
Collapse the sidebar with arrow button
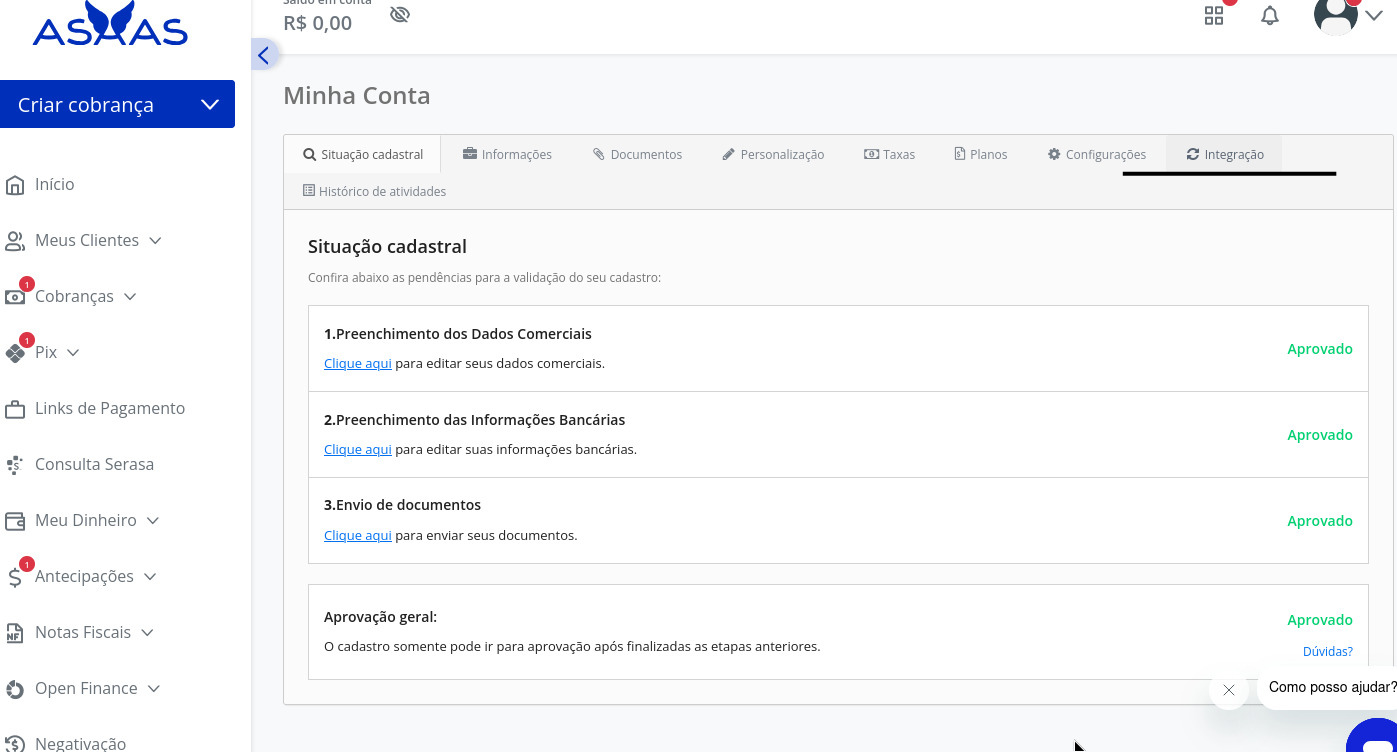point(264,55)
